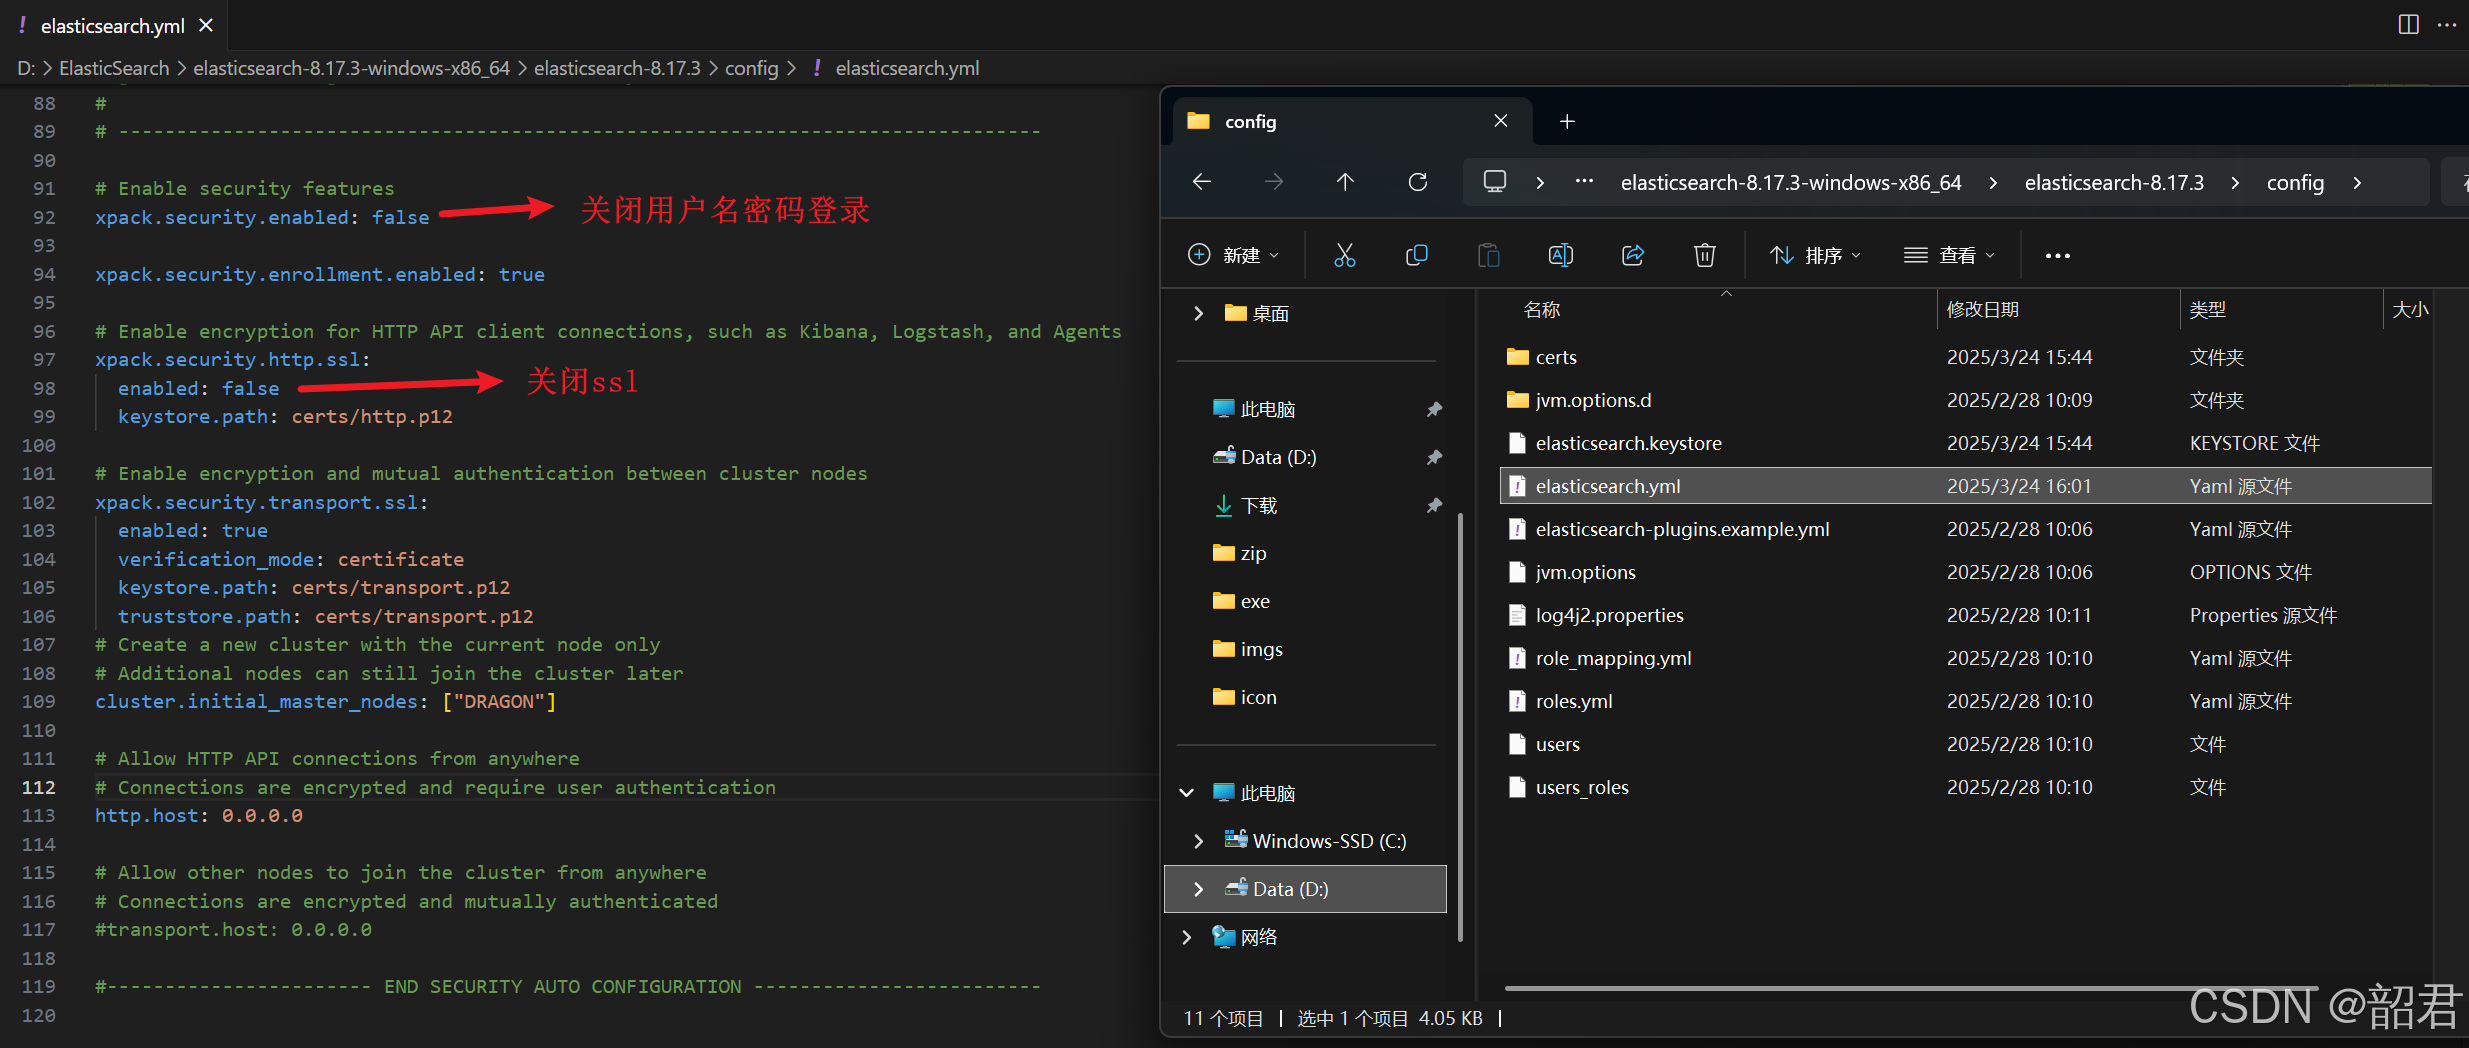The width and height of the screenshot is (2469, 1048).
Task: Open the 新建 dropdown menu
Action: click(1233, 255)
